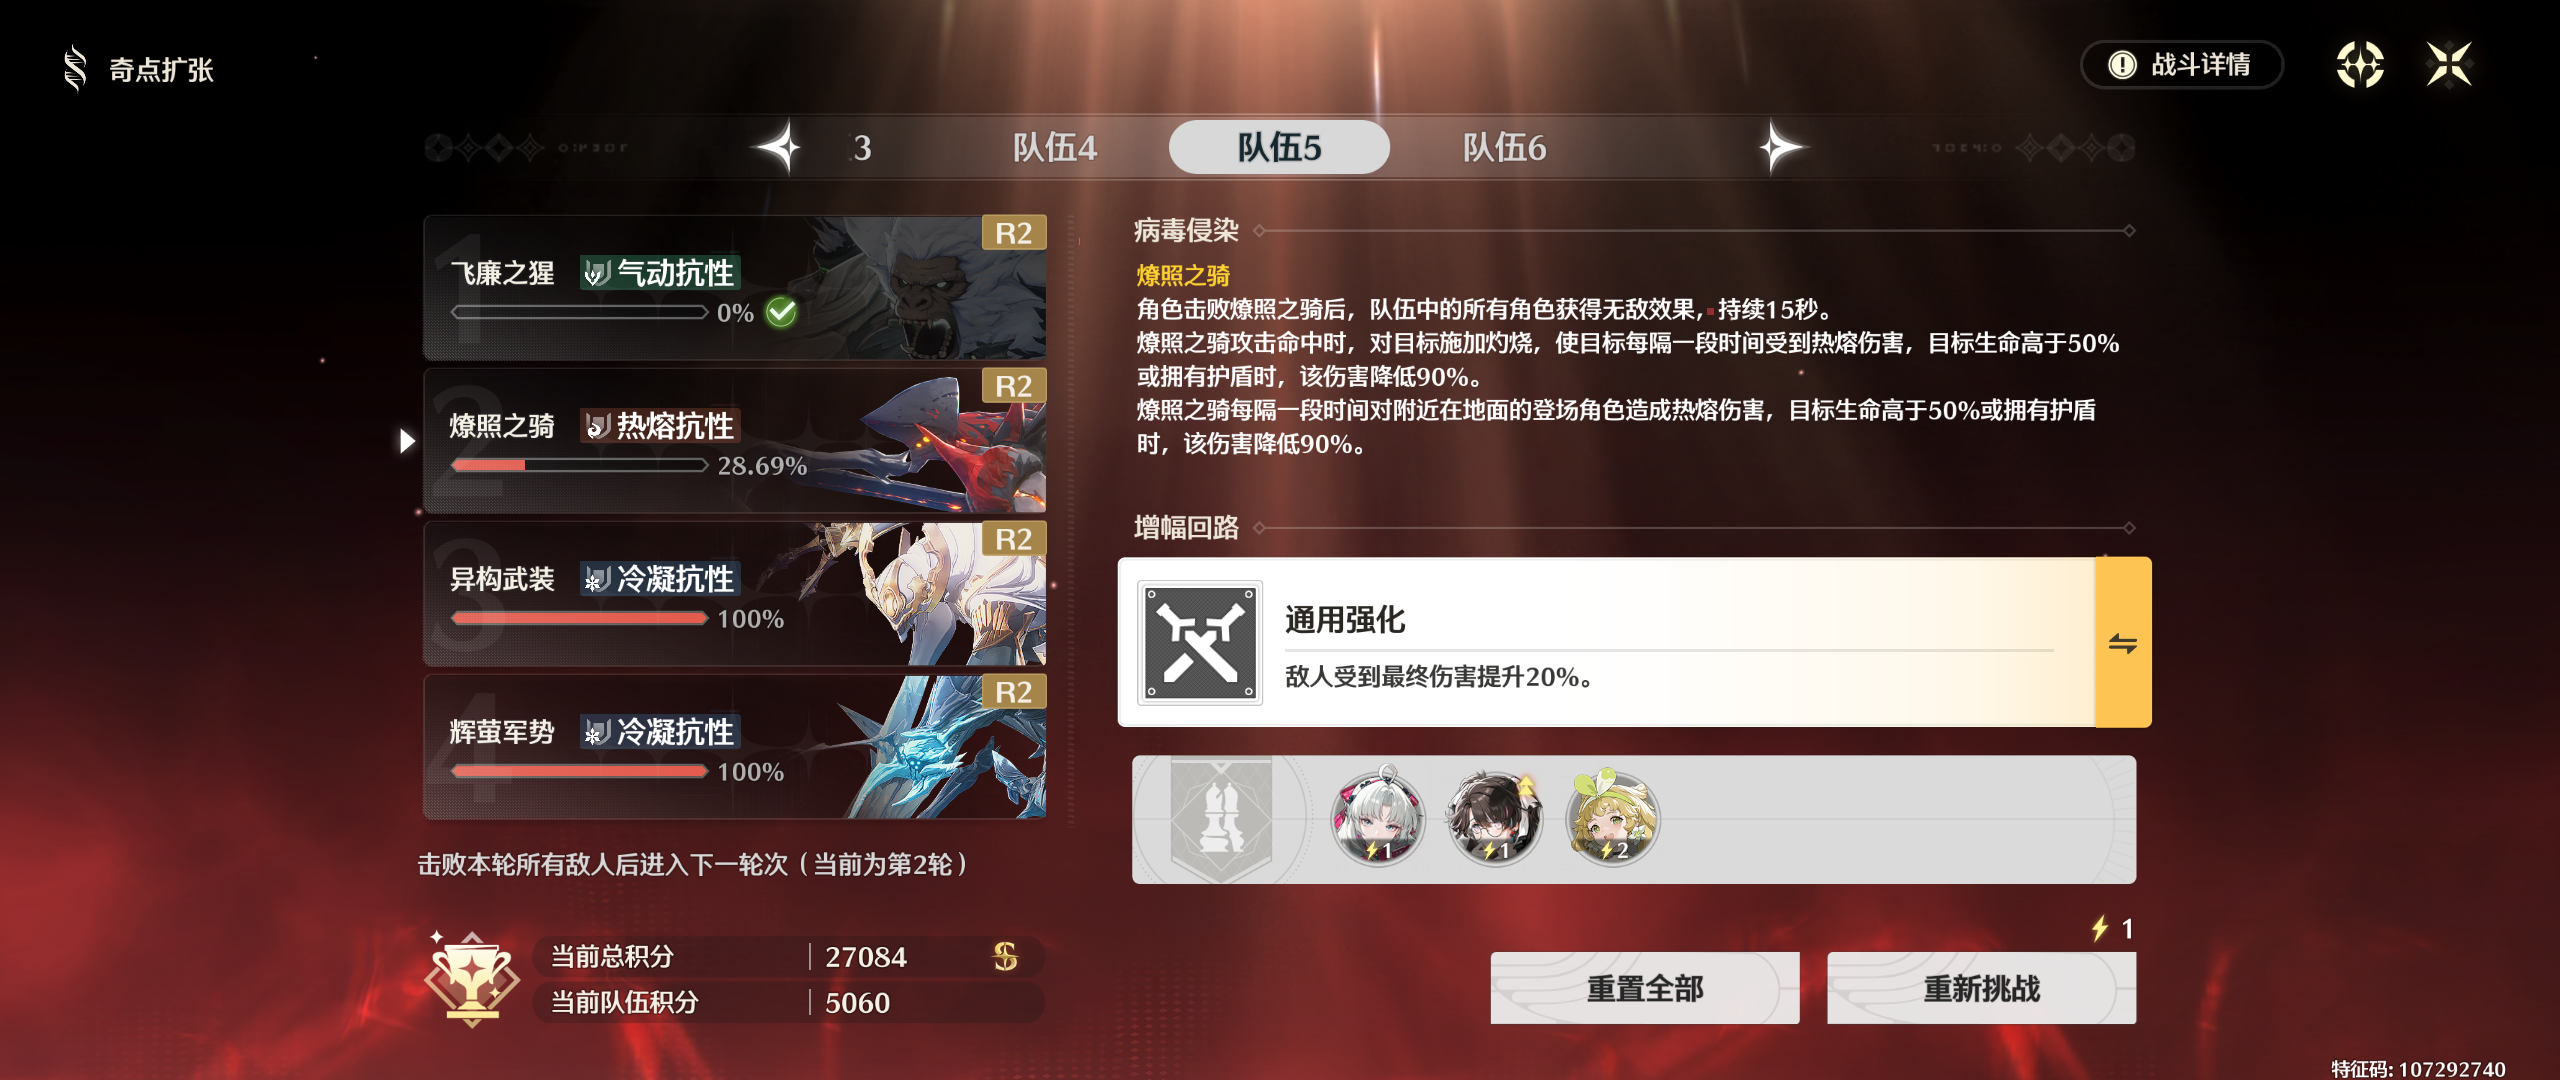The width and height of the screenshot is (2560, 1080).
Task: Click the four-point target icon top right
Action: click(x=2360, y=66)
